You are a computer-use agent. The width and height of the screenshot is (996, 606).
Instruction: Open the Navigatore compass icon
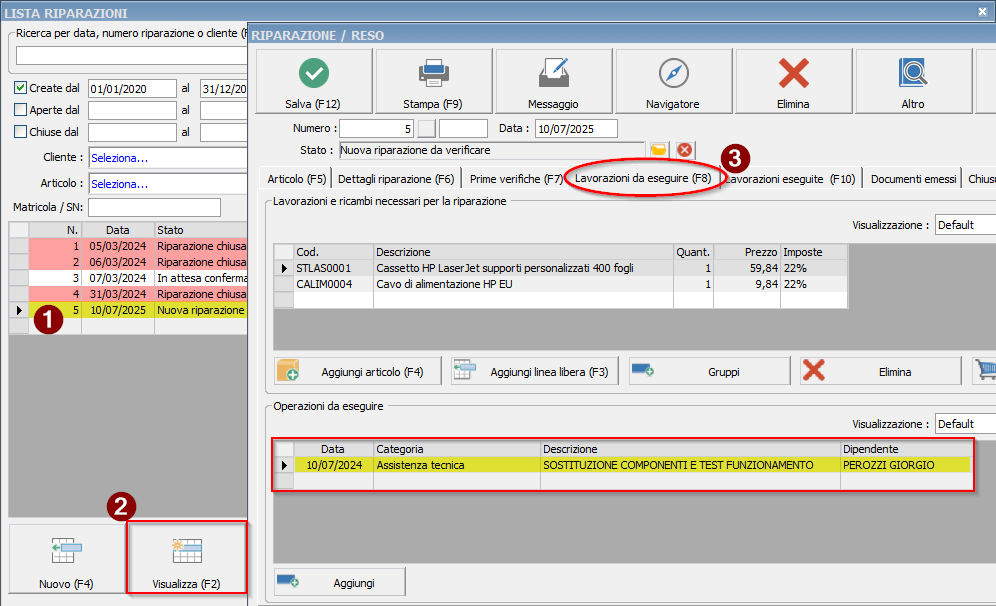(673, 74)
